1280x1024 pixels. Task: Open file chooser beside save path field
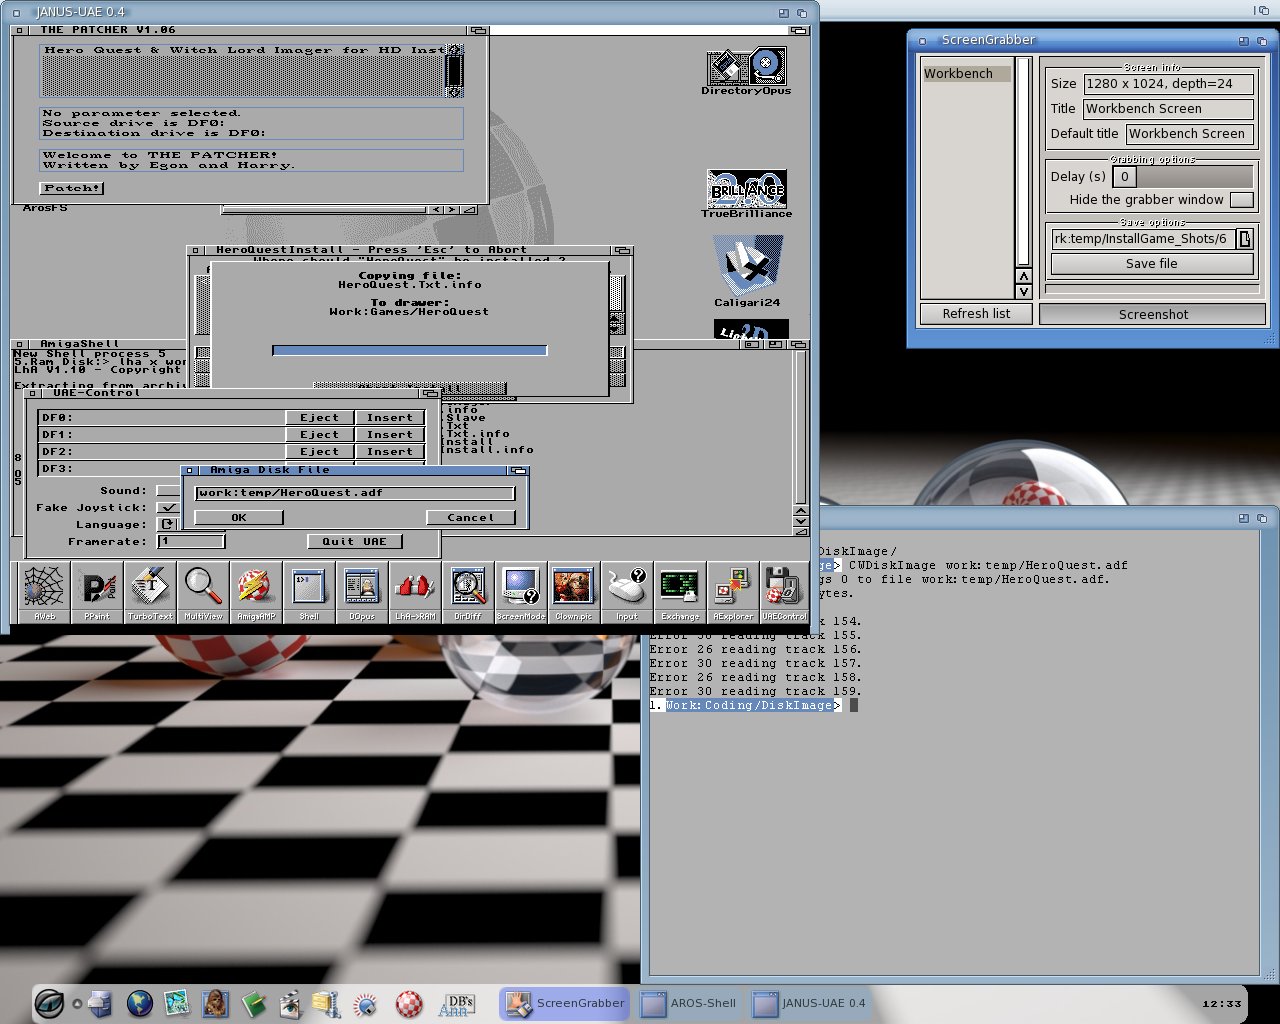click(1244, 239)
